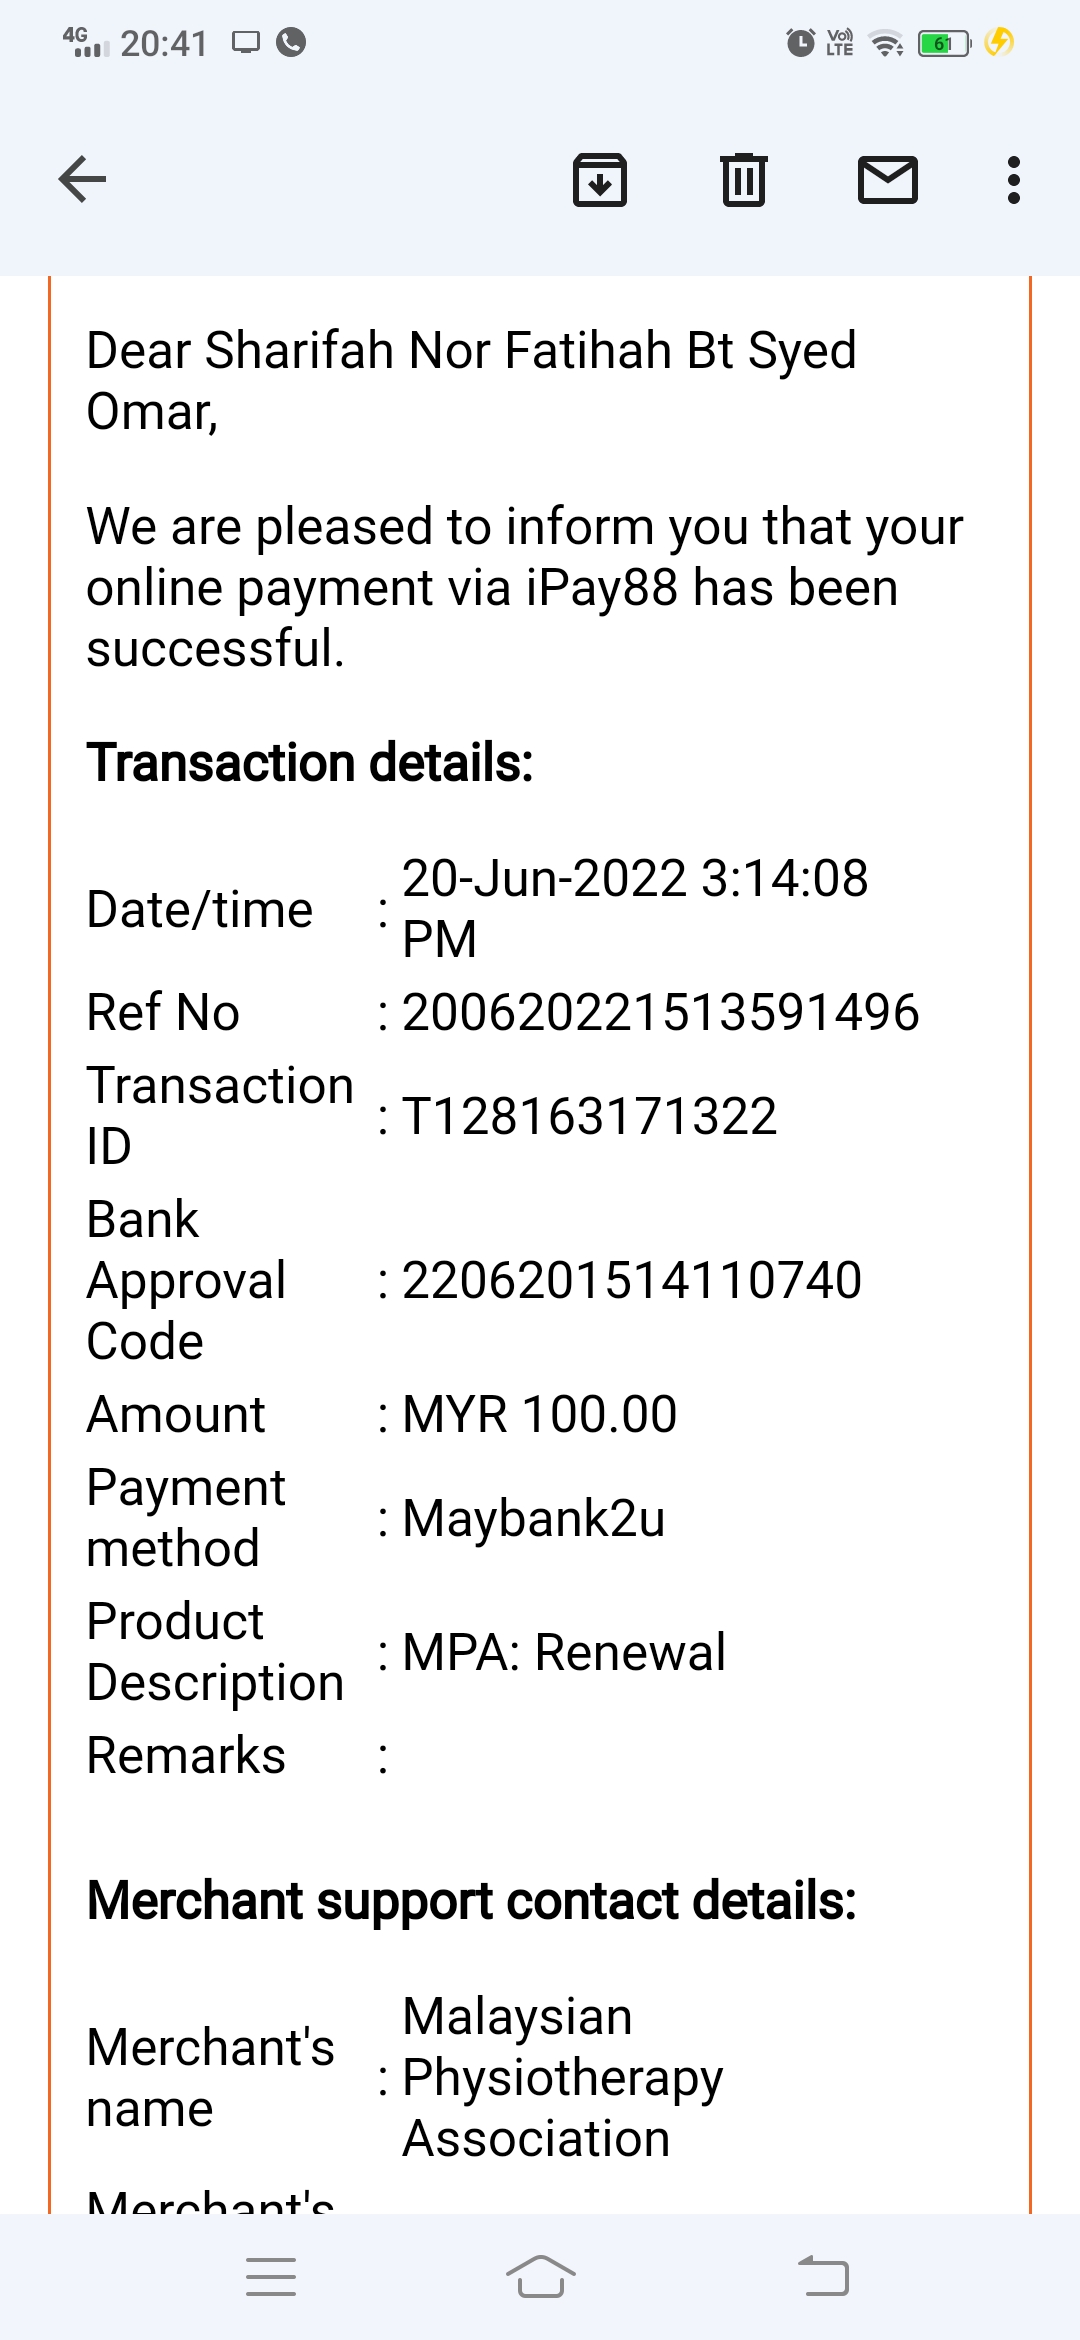Tap the status bar clock showing 20:41
Viewport: 1080px width, 2340px height.
[164, 44]
